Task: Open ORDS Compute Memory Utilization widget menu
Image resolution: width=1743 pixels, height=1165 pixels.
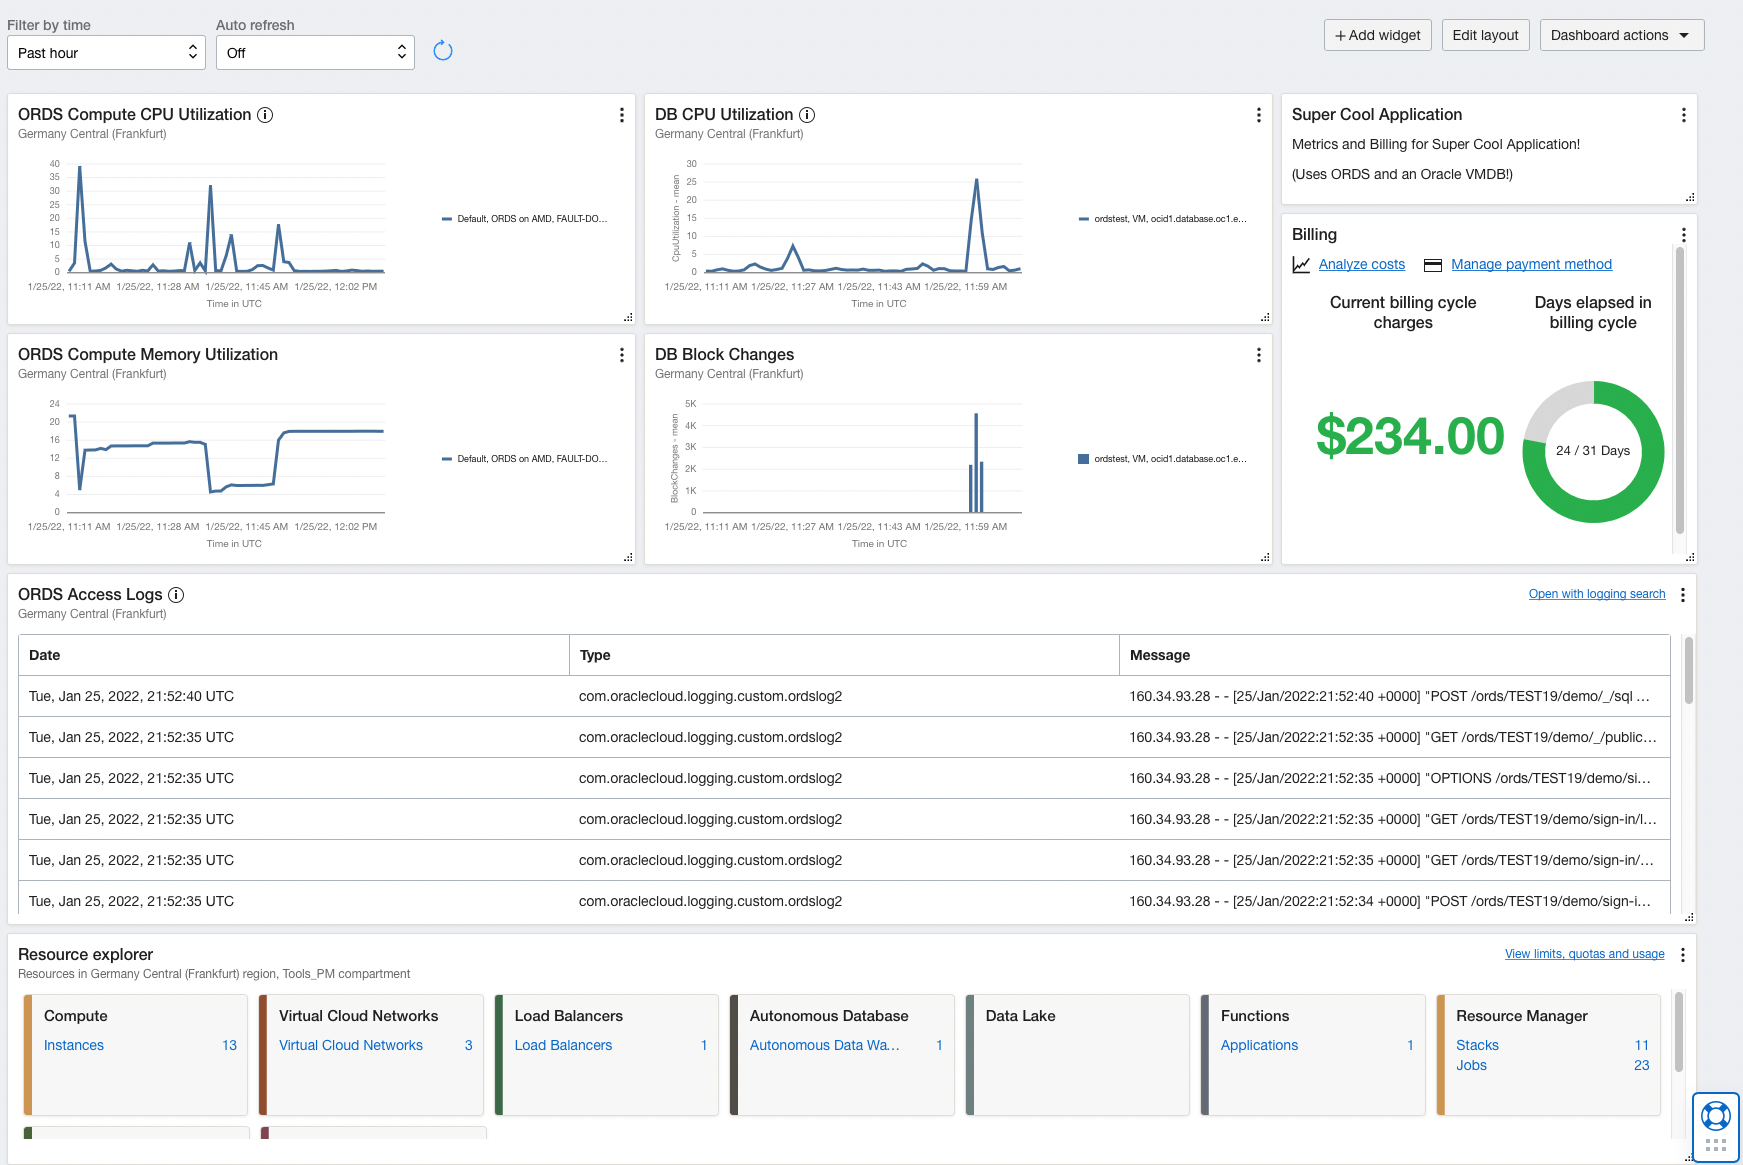Action: (x=621, y=355)
